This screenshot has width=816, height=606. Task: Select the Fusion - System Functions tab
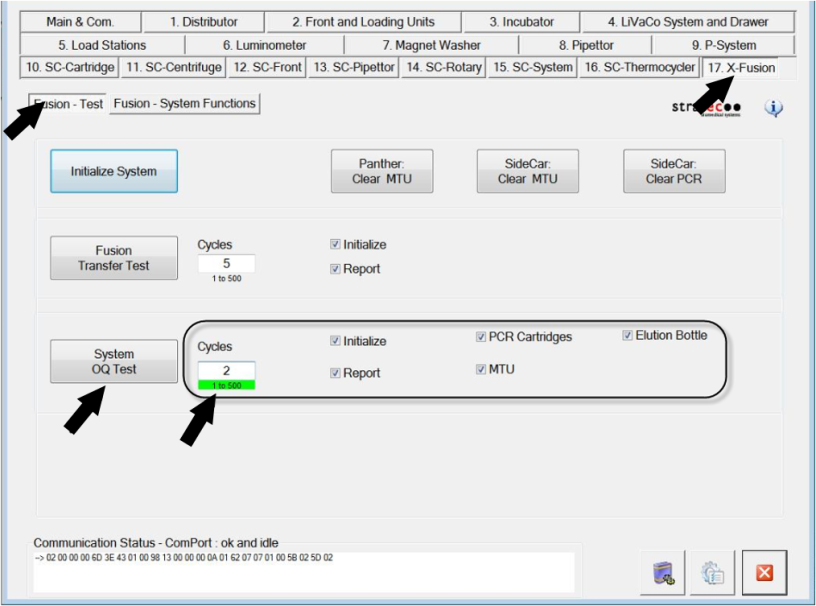(x=184, y=103)
